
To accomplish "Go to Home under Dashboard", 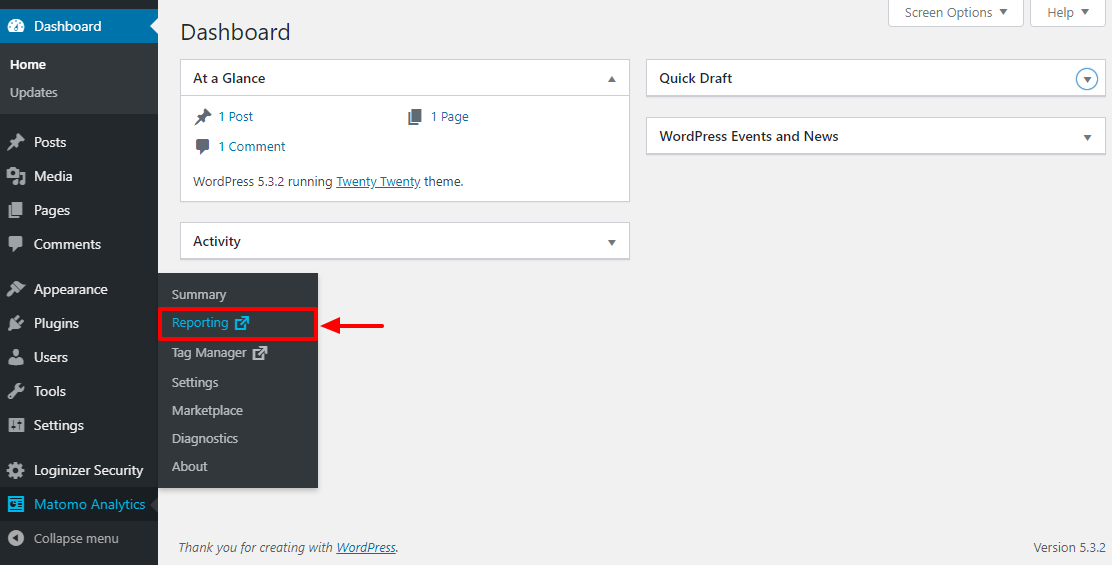I will tap(28, 65).
